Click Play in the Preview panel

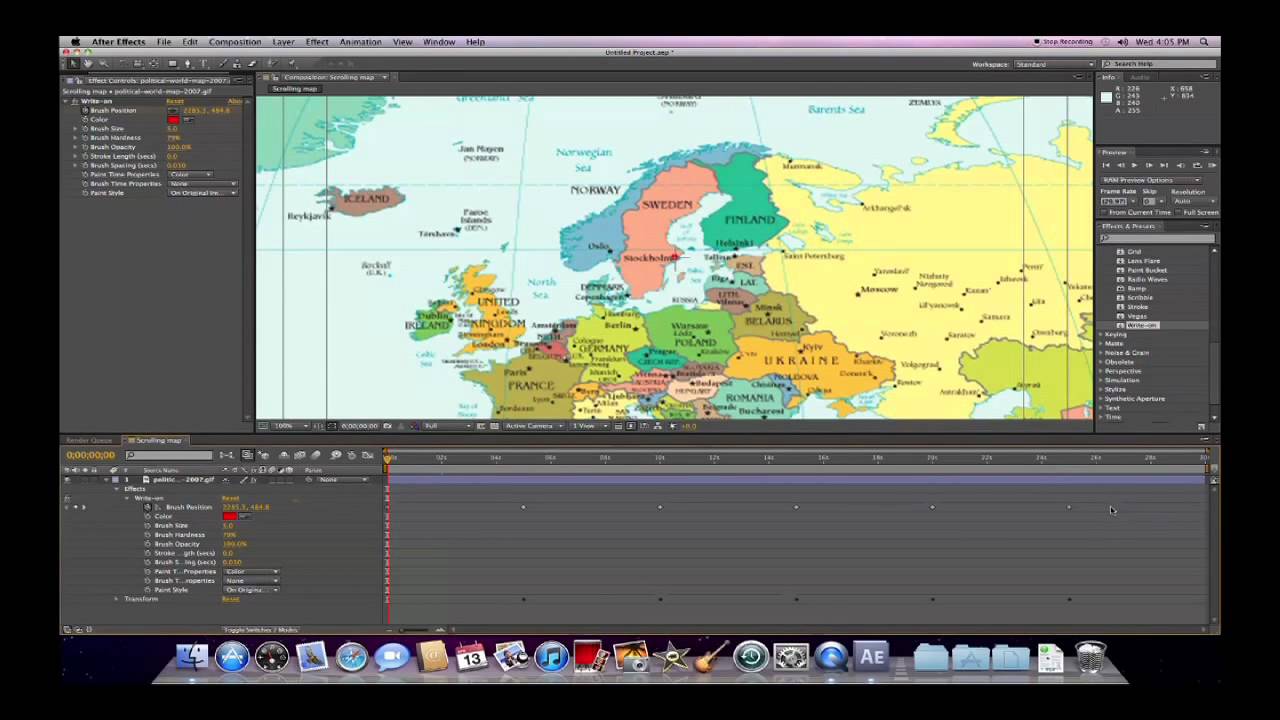click(x=1134, y=165)
